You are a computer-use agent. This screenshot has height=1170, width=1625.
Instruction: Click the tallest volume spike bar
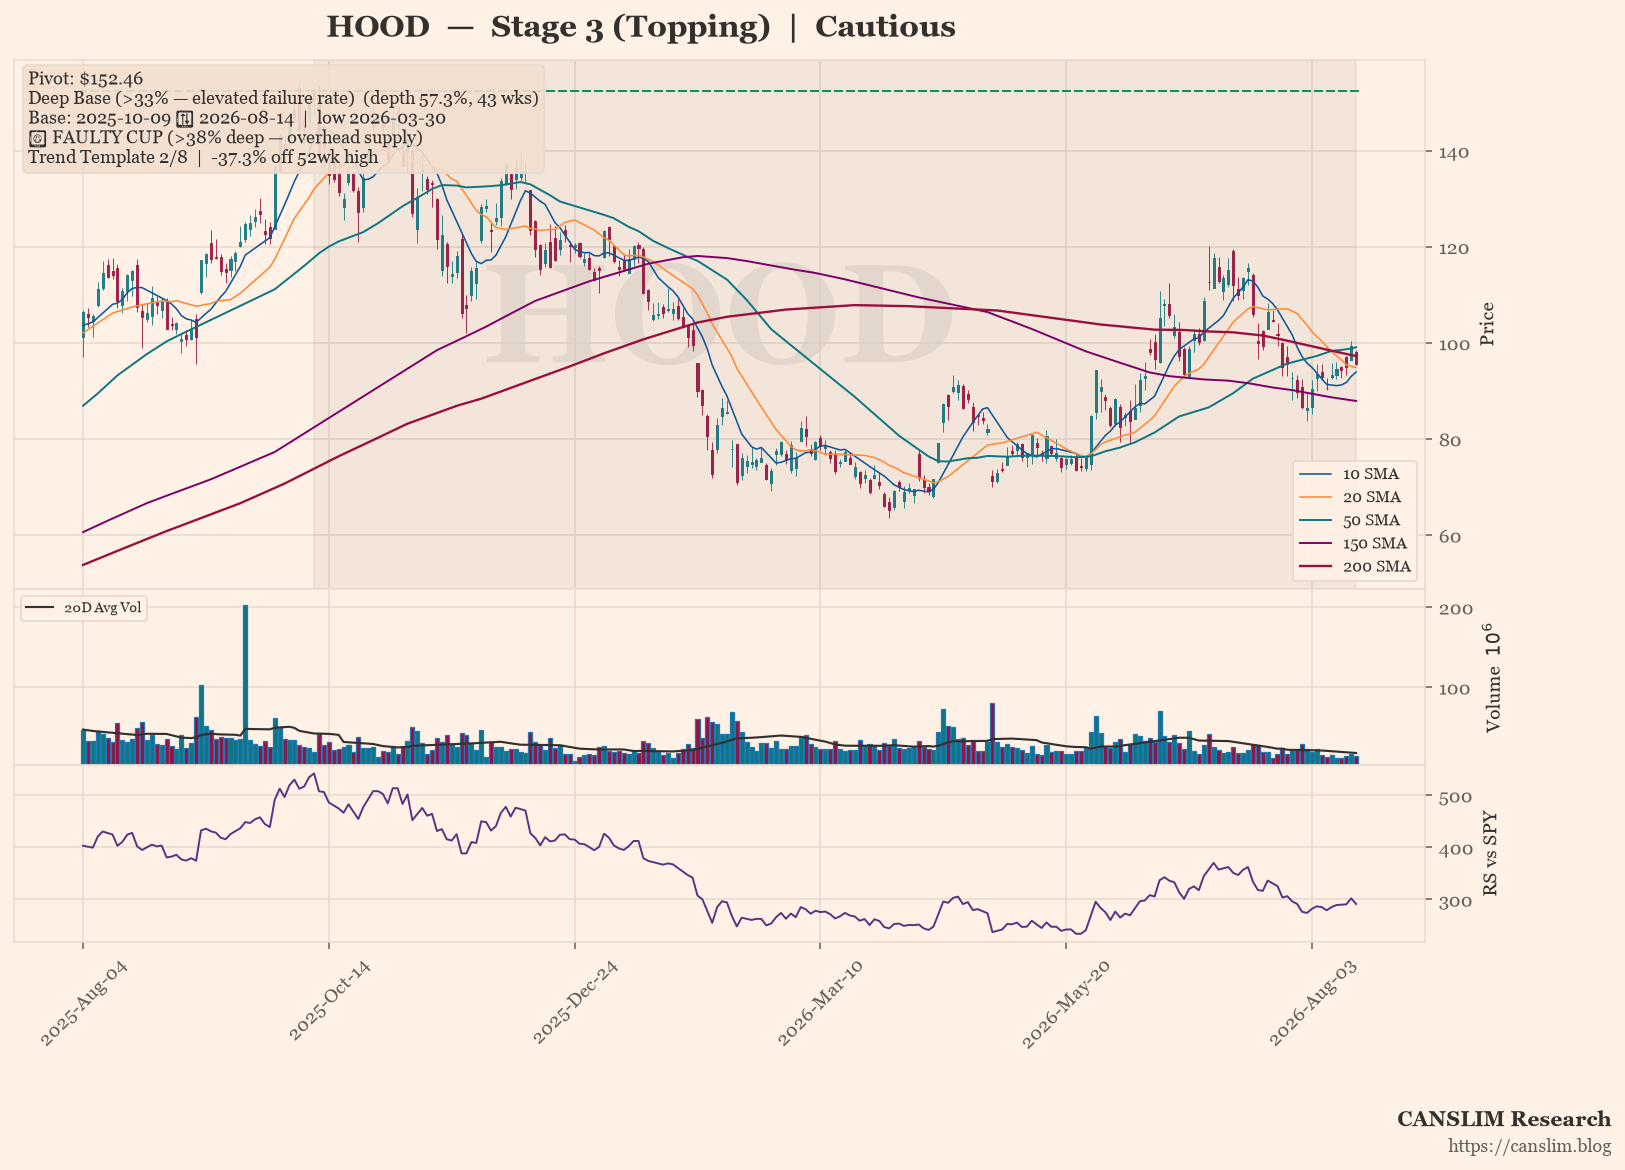click(x=245, y=684)
